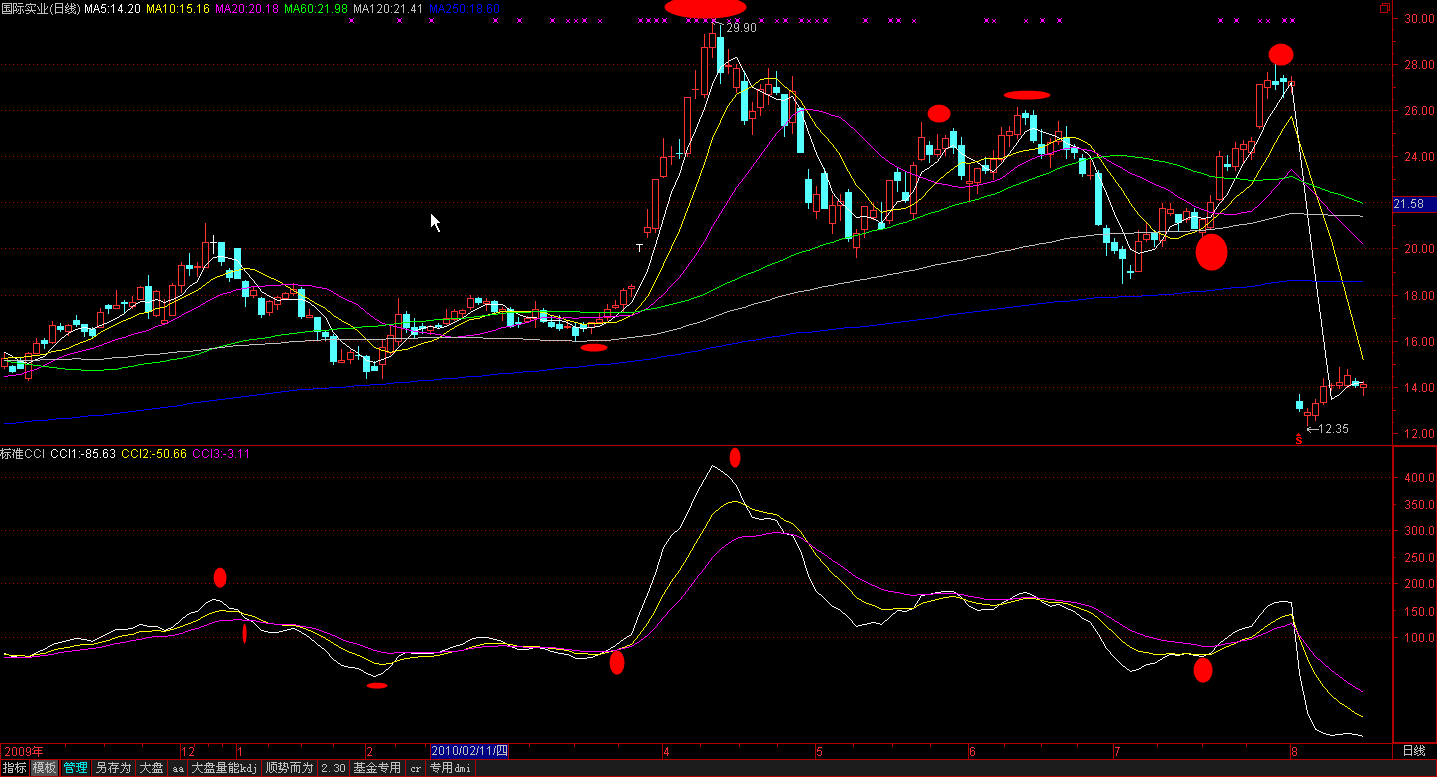The height and width of the screenshot is (777, 1437).
Task: Click the 标准CCI indicator title
Action: click(x=23, y=454)
